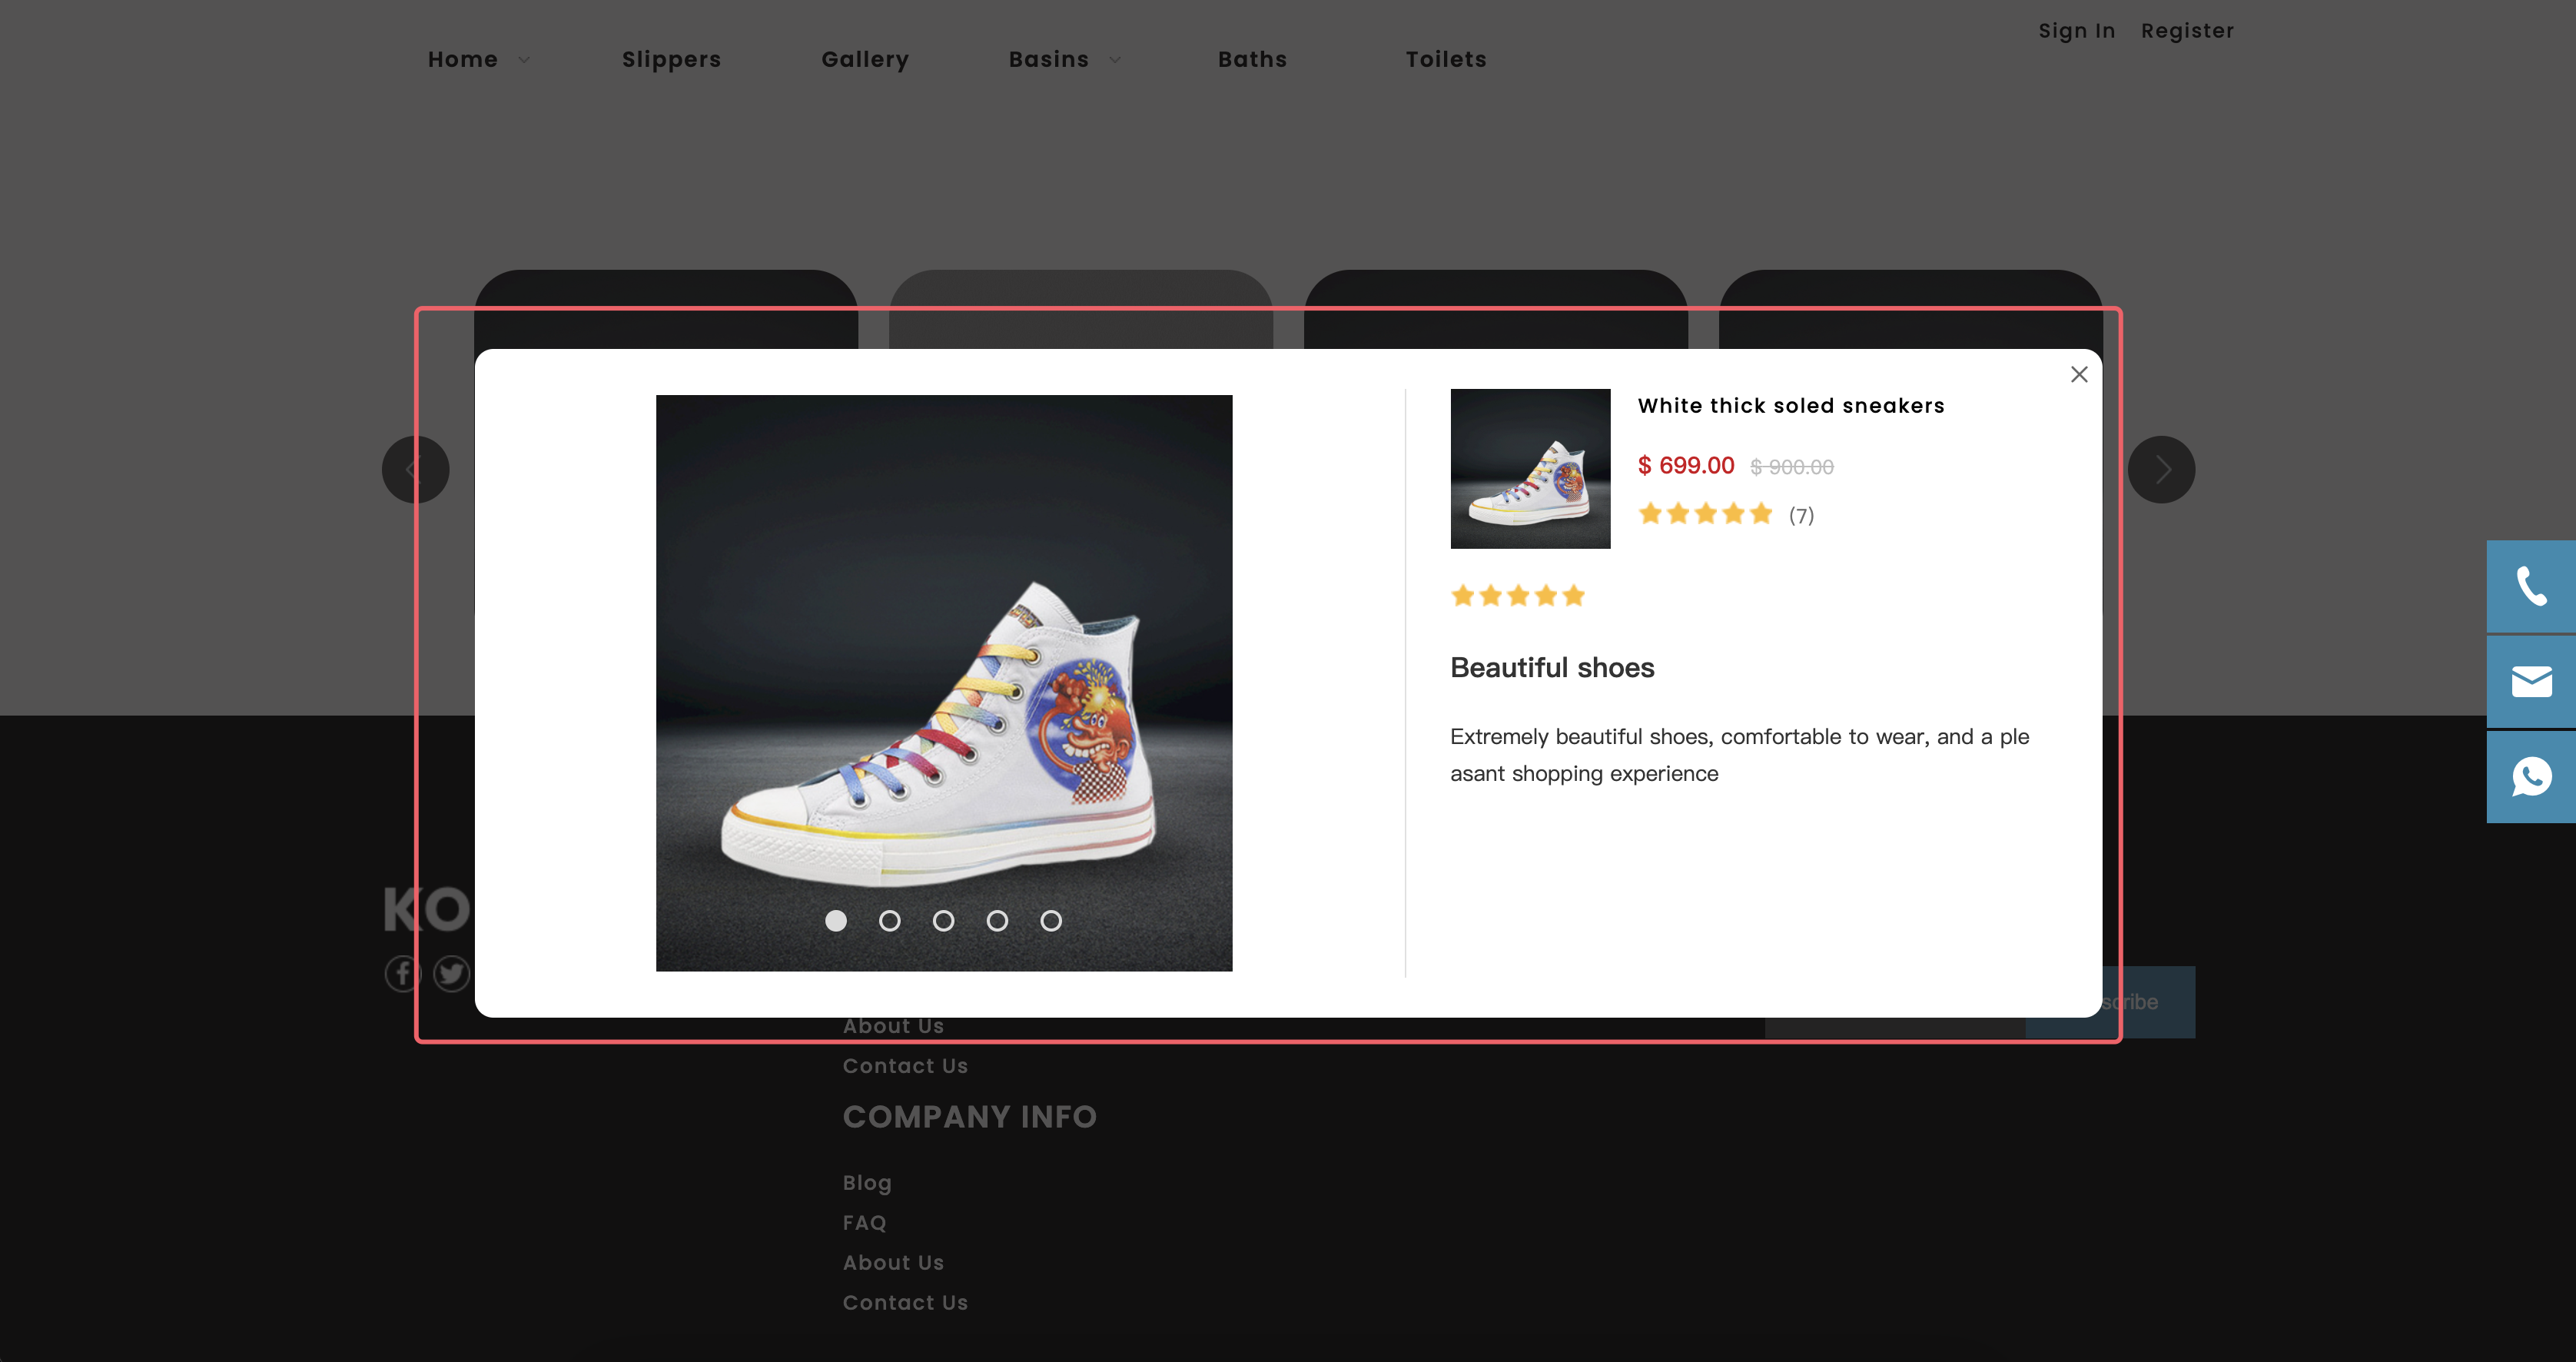Open the email contact icon
Screen dimensions: 2576x1362
pyautogui.click(x=2531, y=682)
